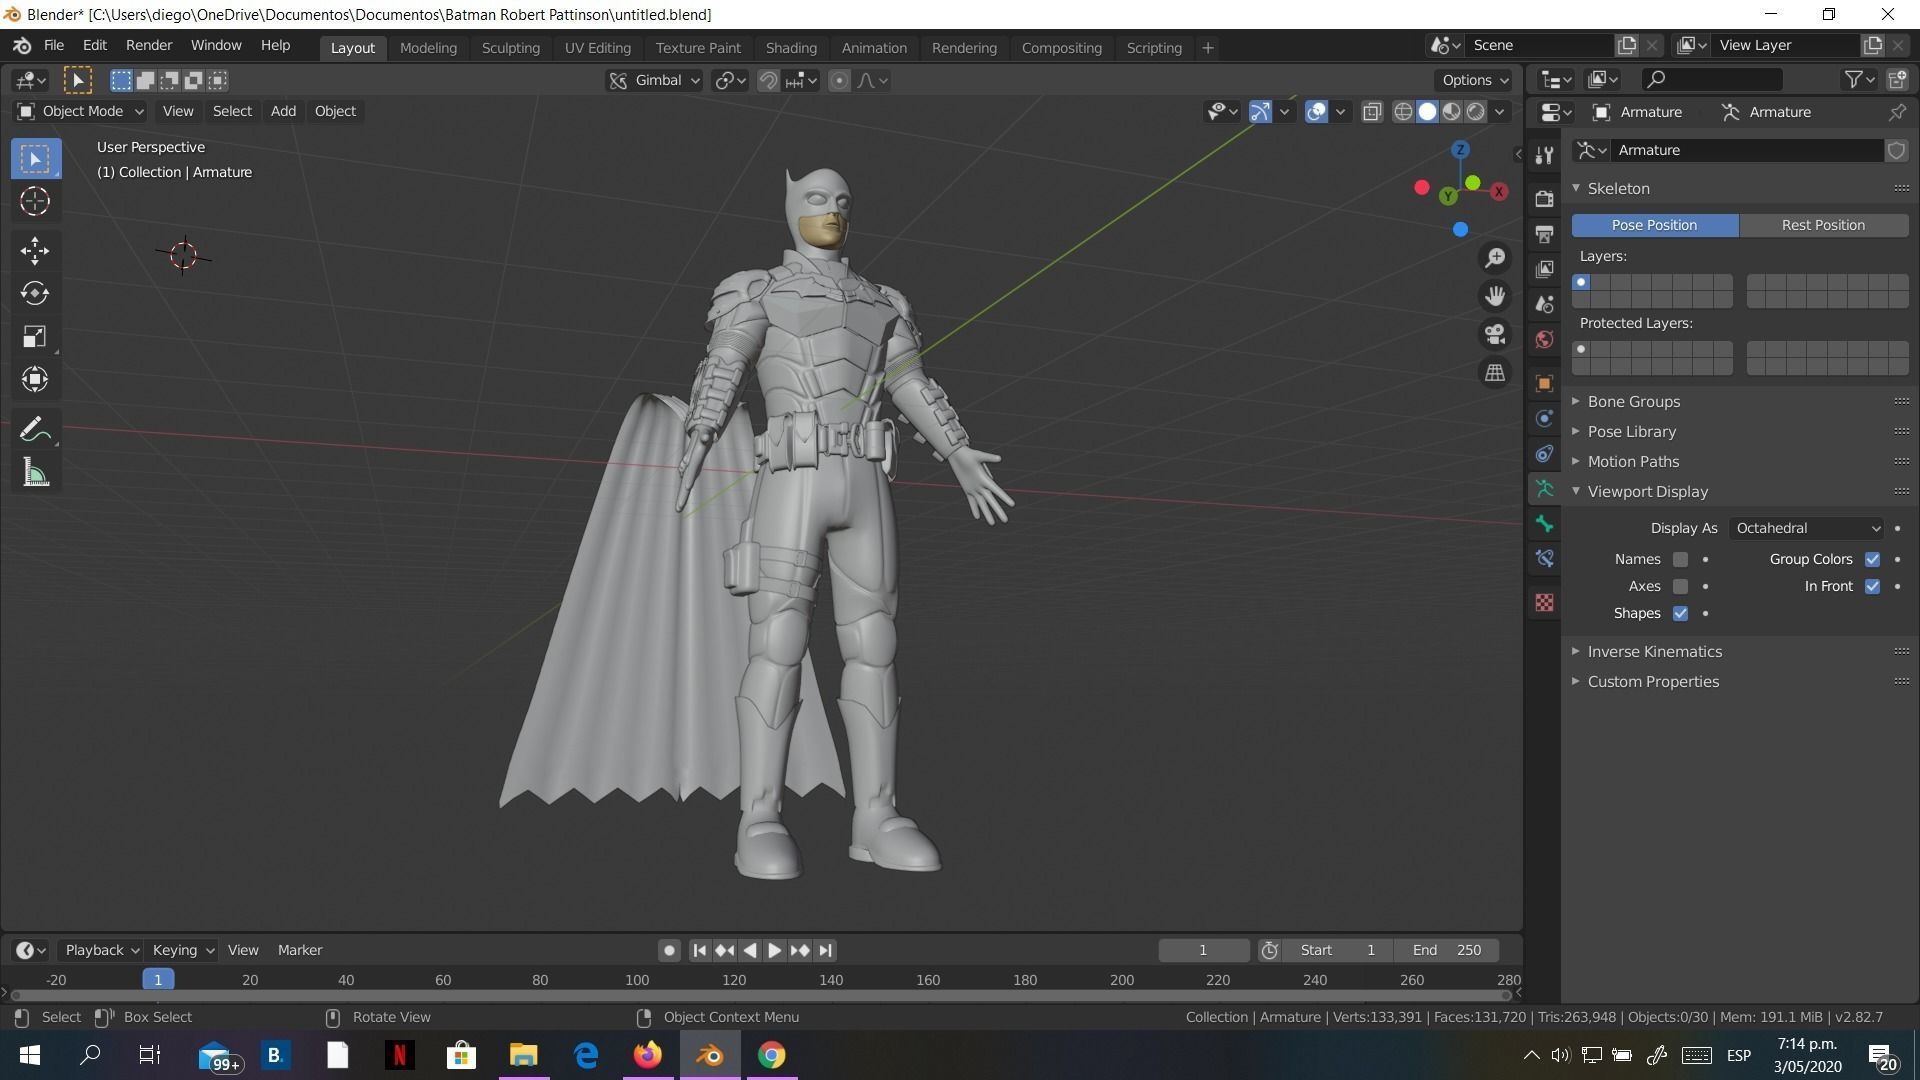Toggle camera view icon in viewport
Screen dimensions: 1920x1080
(x=1495, y=334)
